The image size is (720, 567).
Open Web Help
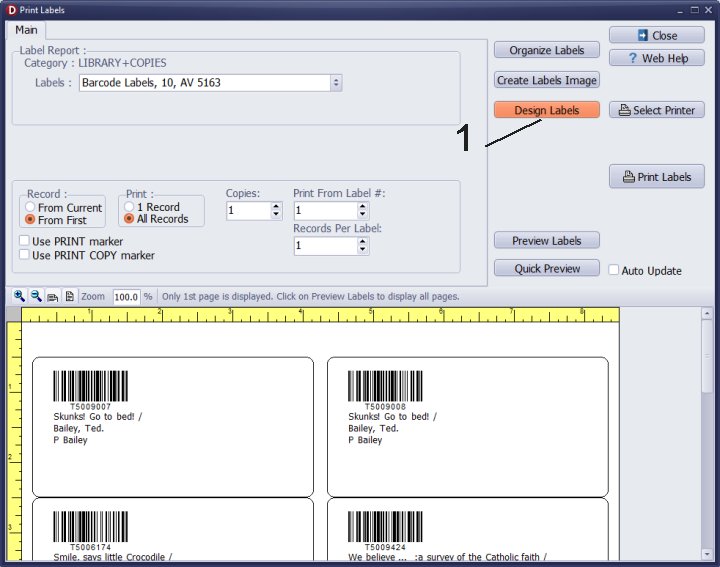656,58
